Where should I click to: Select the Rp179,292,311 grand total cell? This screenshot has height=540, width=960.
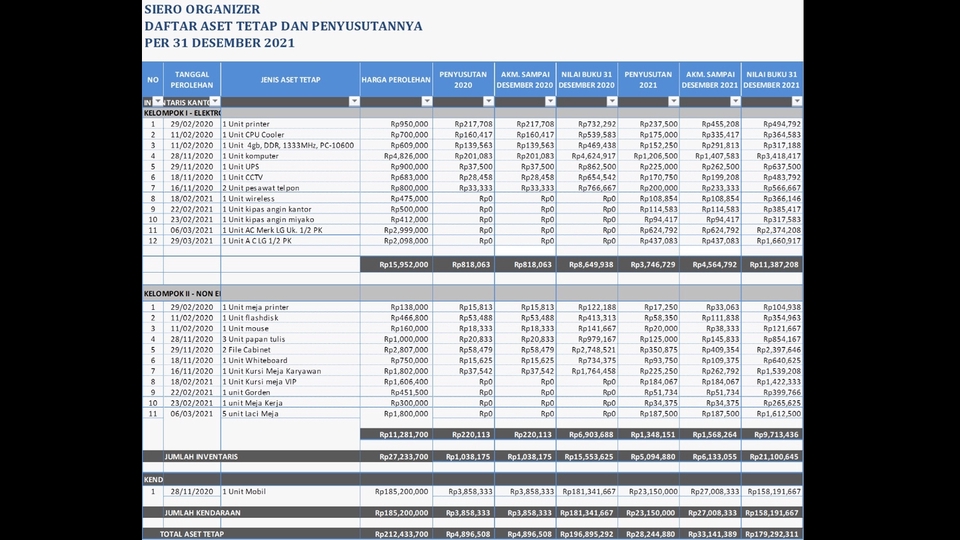pos(771,534)
